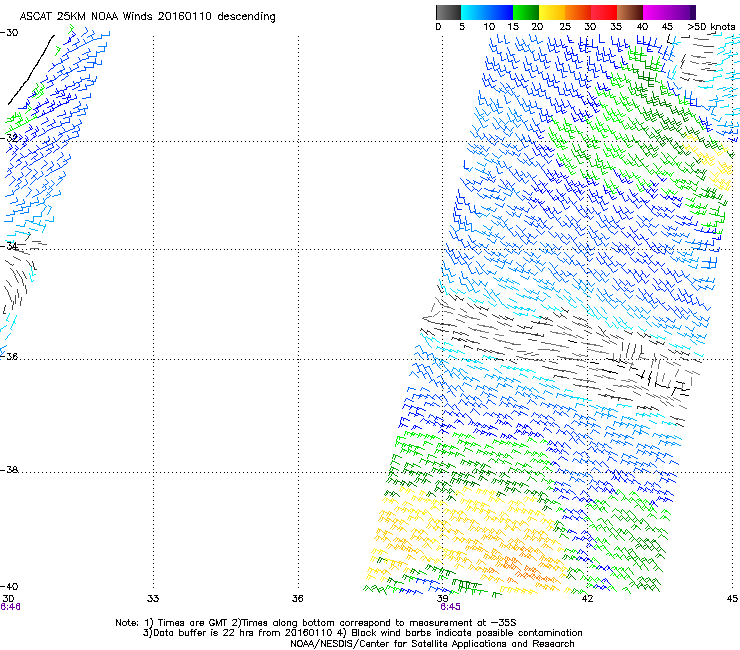Pick the brown 35–40 knots legend segment
This screenshot has height=650, width=740.
click(x=630, y=12)
